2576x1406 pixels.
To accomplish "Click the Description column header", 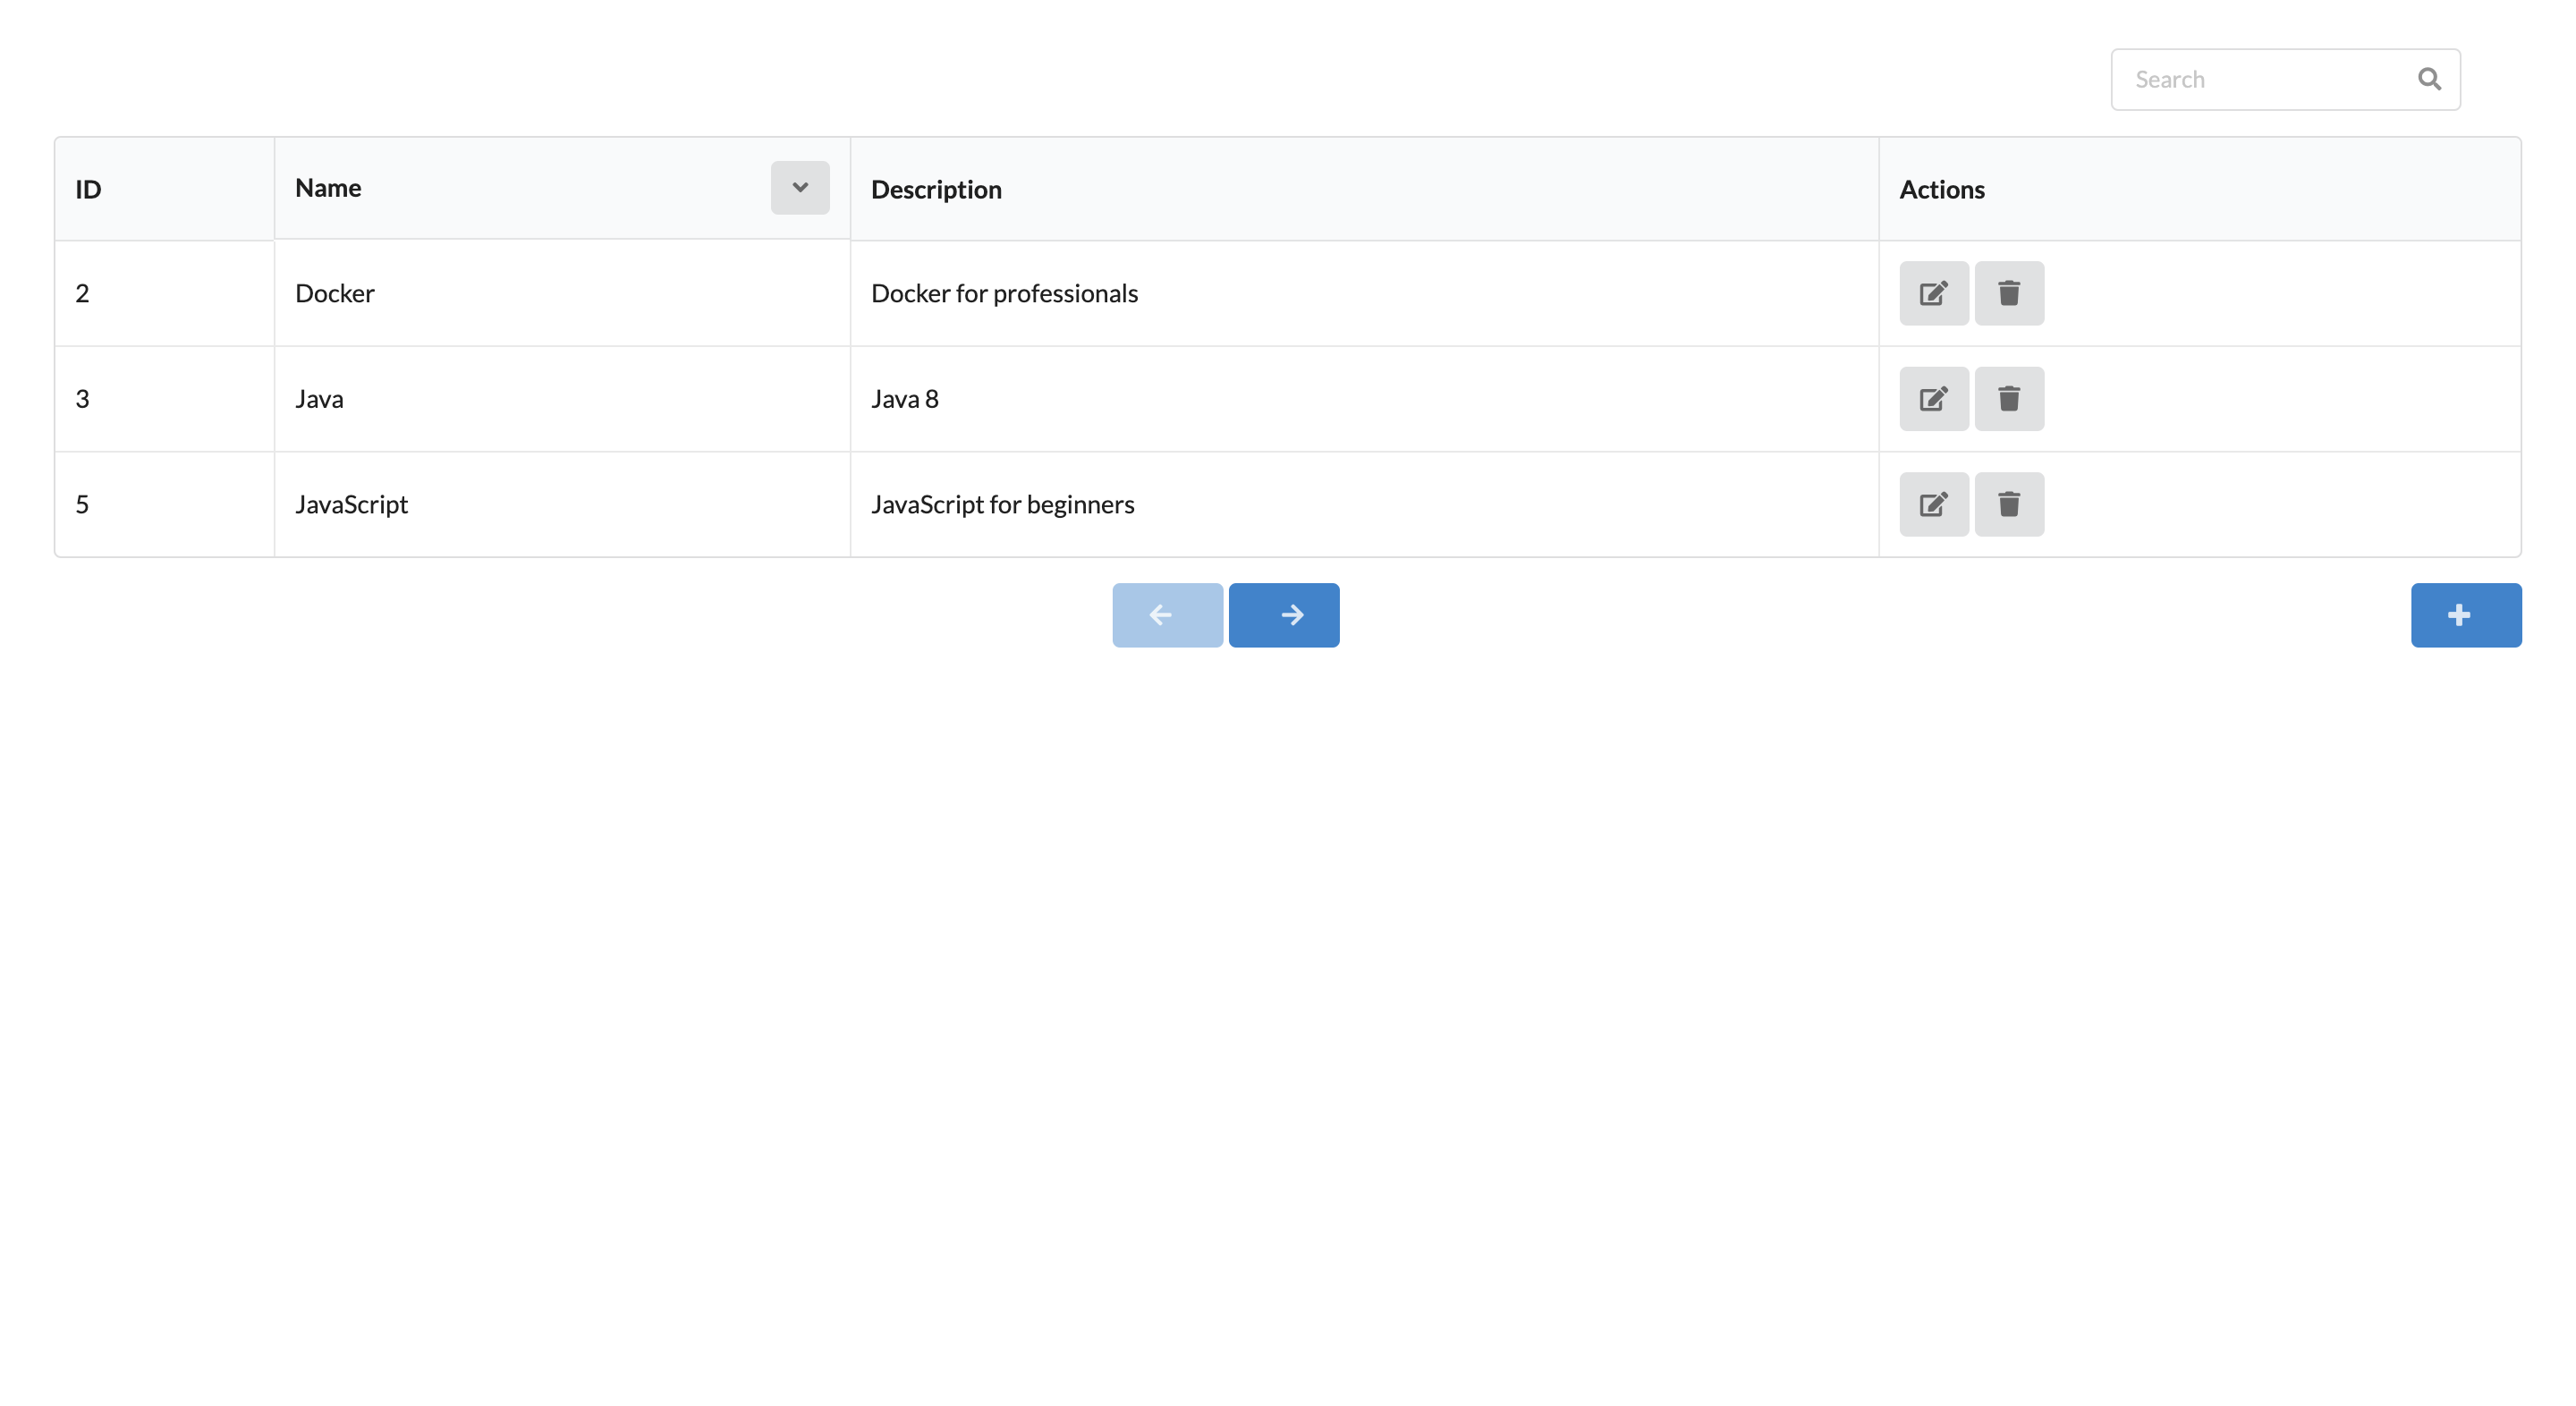I will (936, 189).
